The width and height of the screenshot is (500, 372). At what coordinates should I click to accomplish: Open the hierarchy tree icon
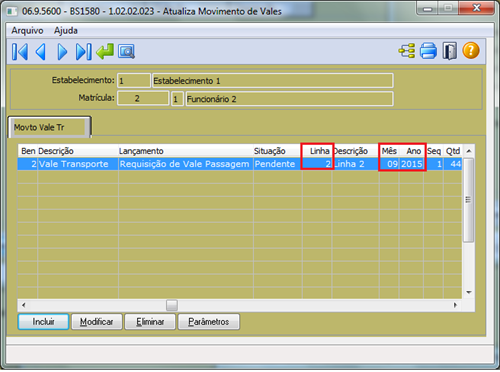click(x=407, y=51)
